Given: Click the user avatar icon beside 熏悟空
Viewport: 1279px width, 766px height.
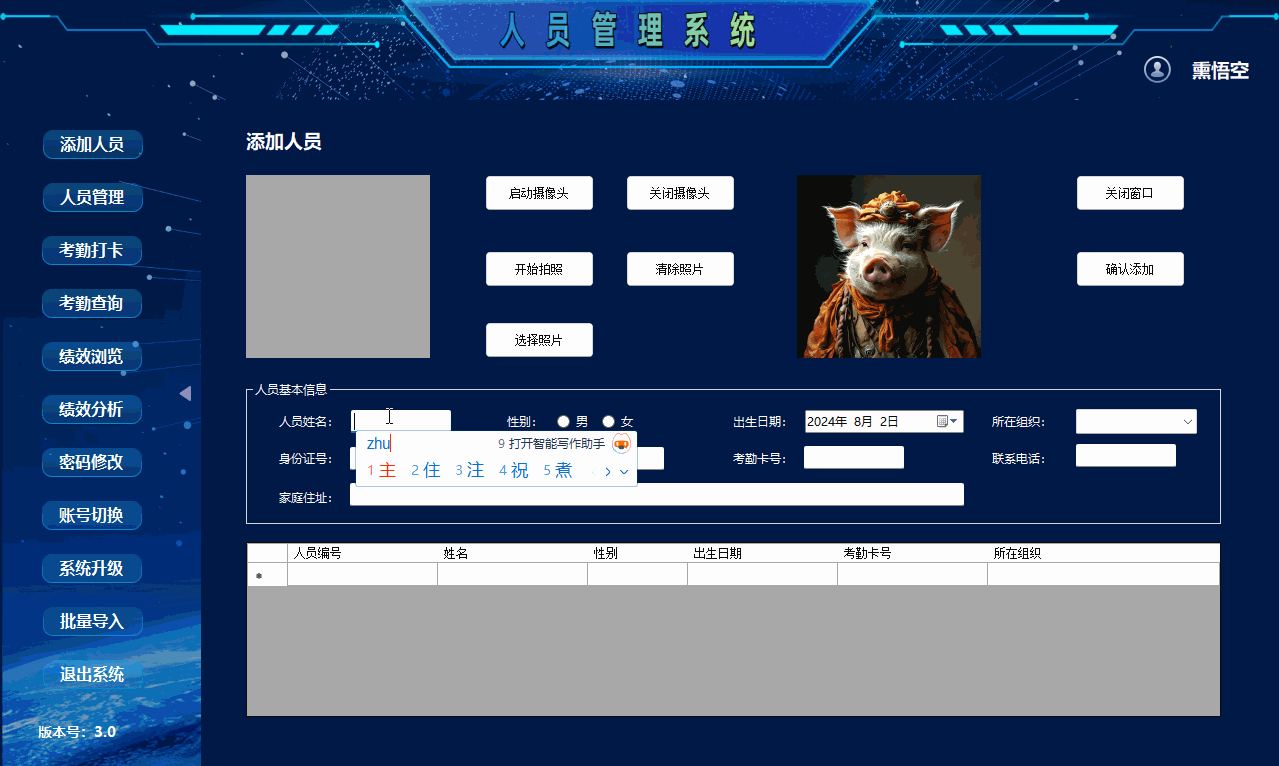Looking at the screenshot, I should (1157, 70).
